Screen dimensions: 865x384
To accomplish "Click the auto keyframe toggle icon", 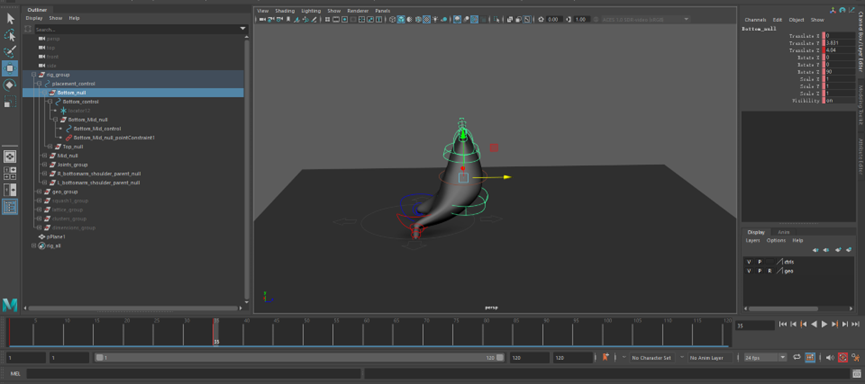I will pos(842,358).
